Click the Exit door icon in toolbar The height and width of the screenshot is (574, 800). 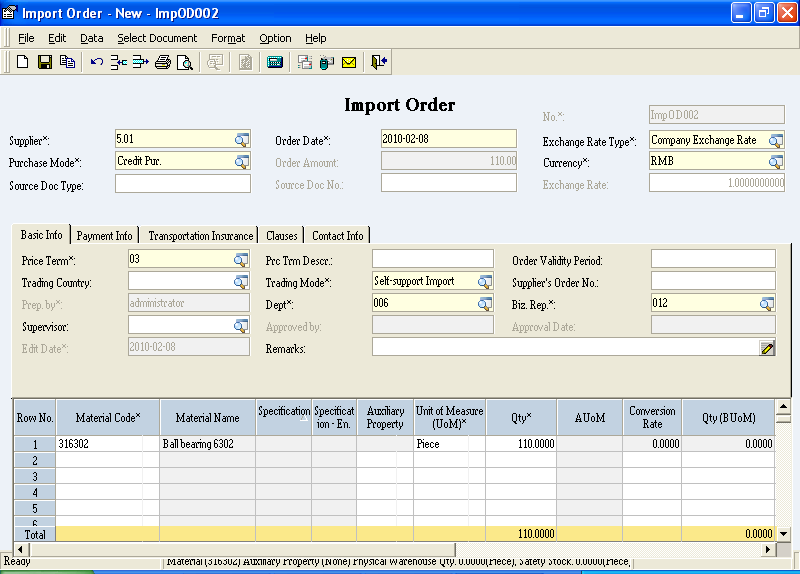tap(379, 62)
